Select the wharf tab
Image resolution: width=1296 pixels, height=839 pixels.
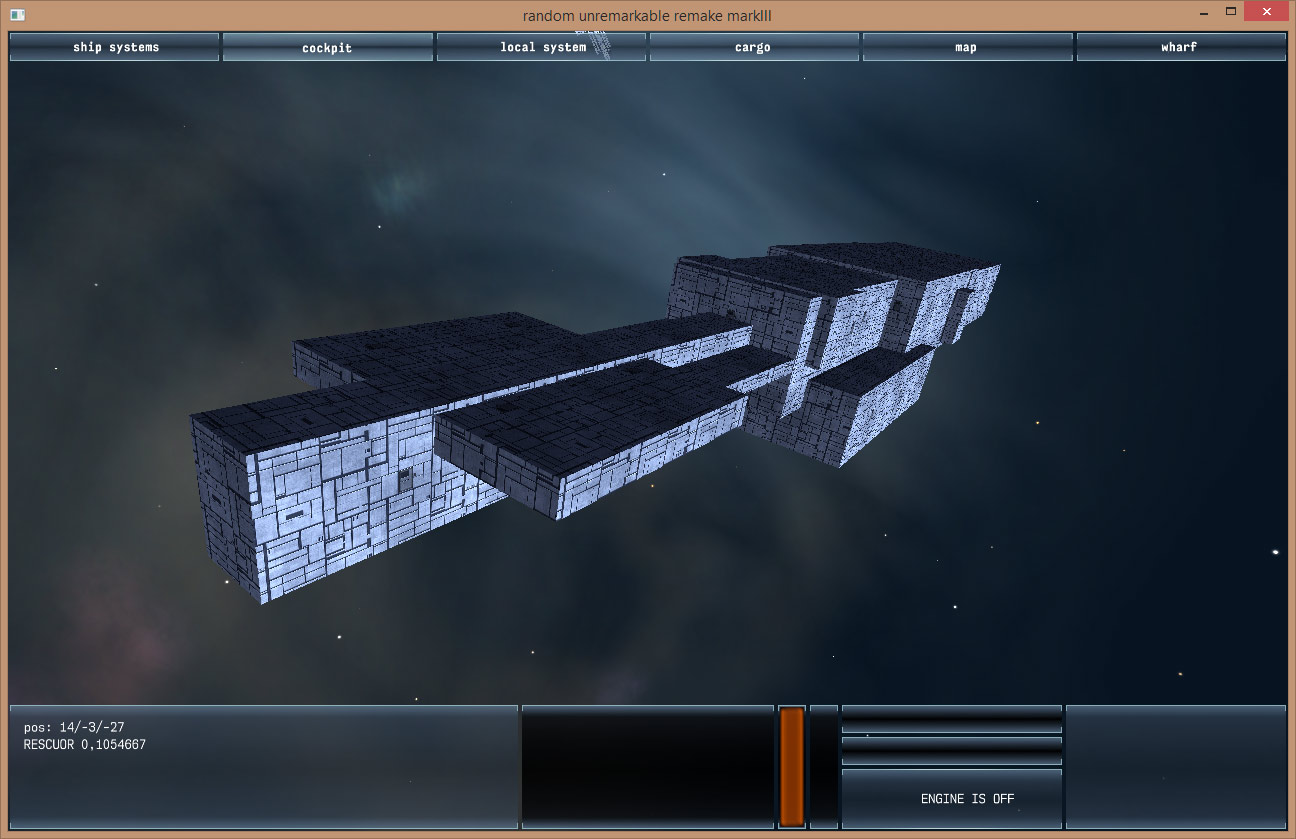tap(1180, 47)
